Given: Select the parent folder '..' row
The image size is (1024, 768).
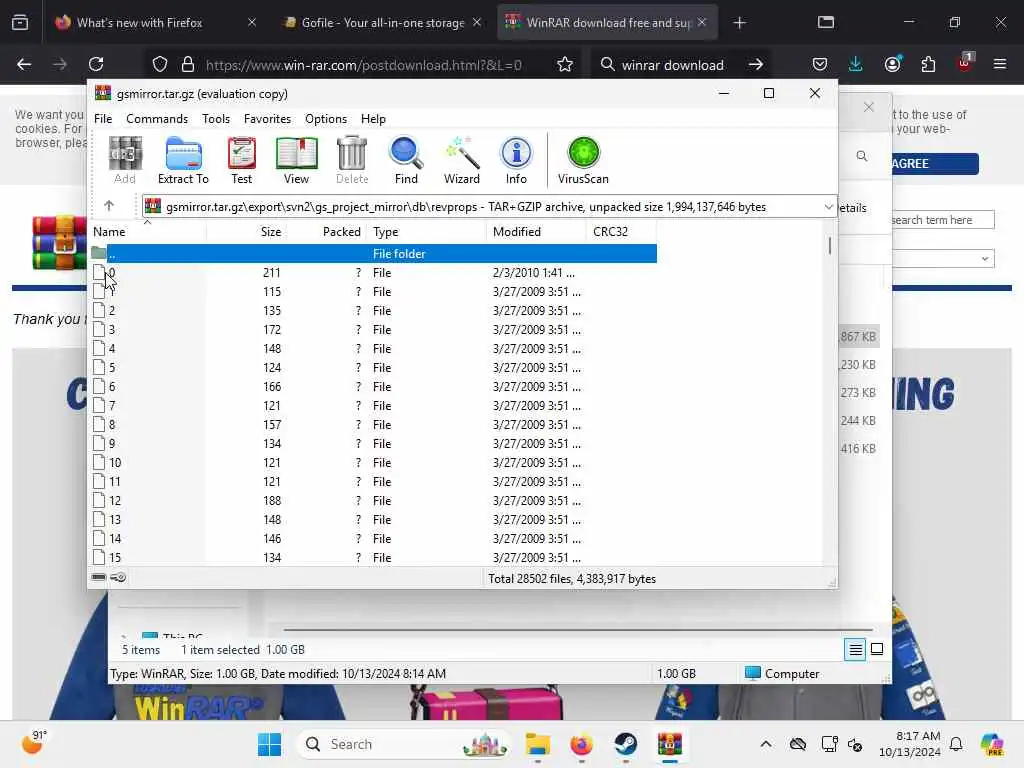Looking at the screenshot, I should 374,253.
